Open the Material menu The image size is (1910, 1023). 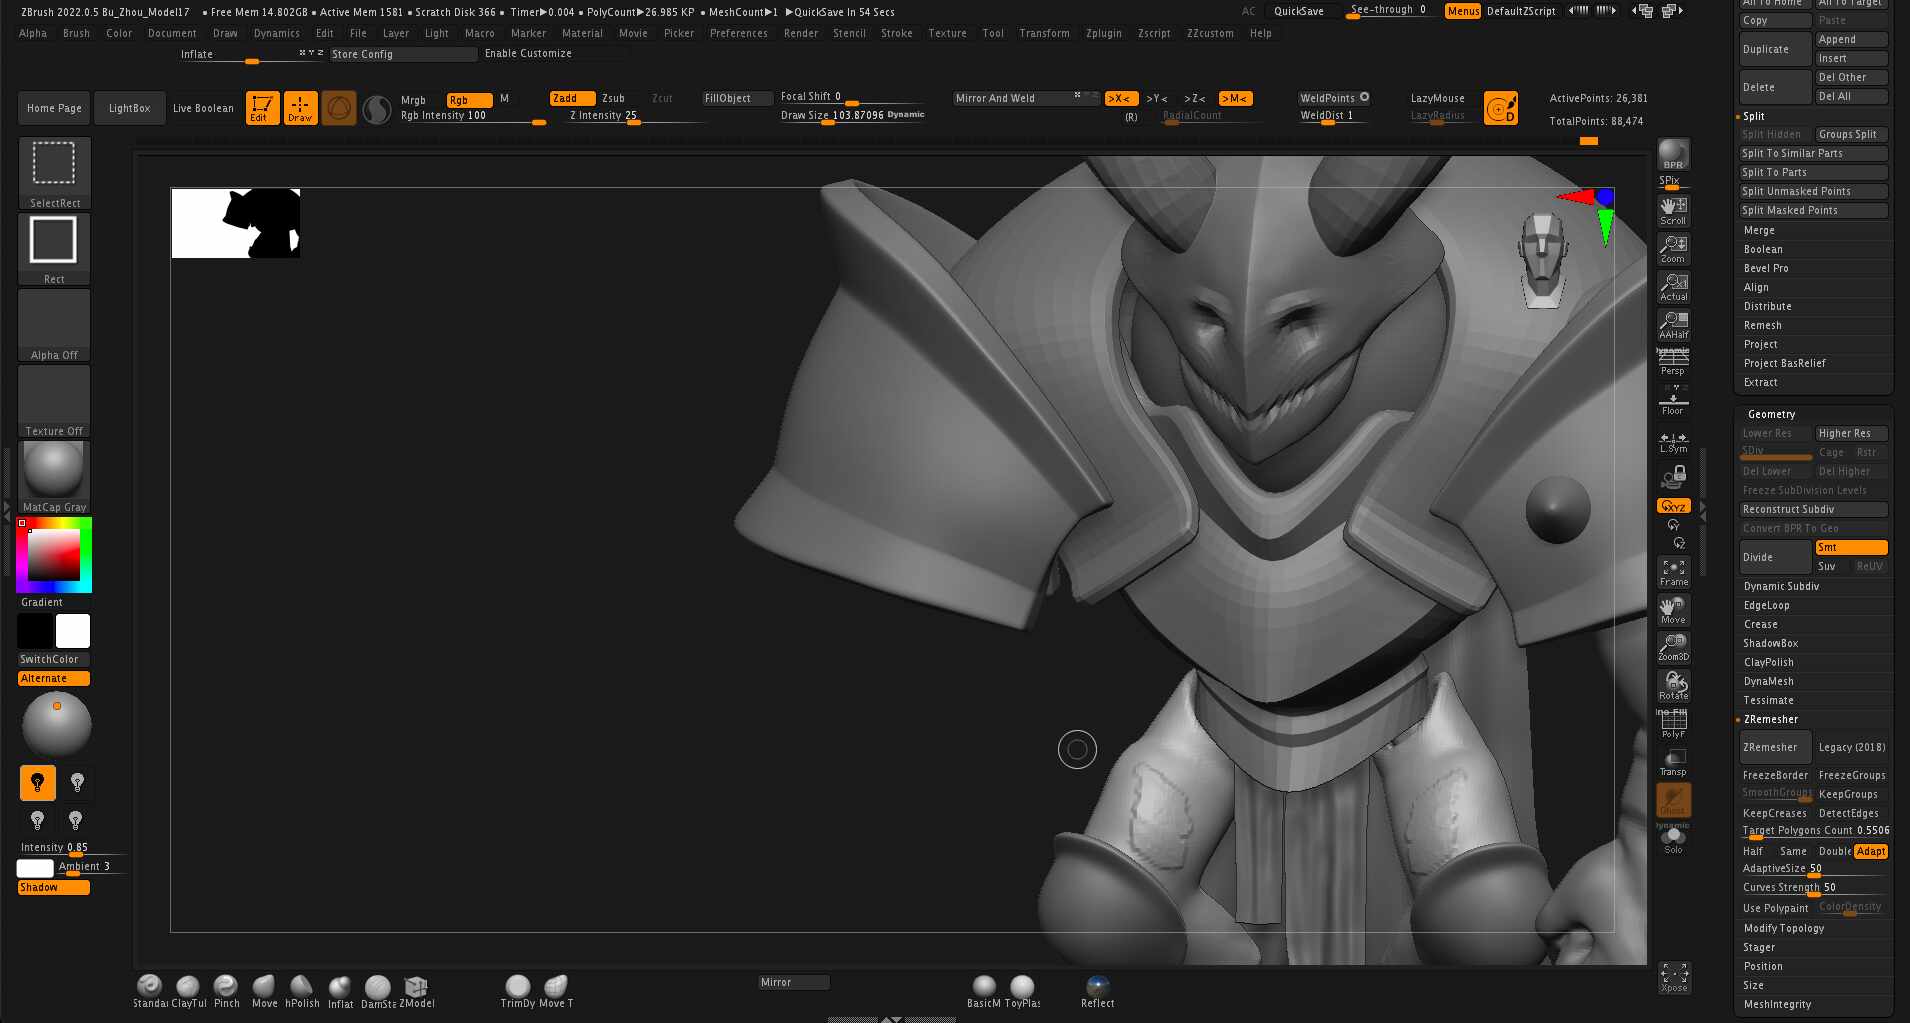click(582, 33)
